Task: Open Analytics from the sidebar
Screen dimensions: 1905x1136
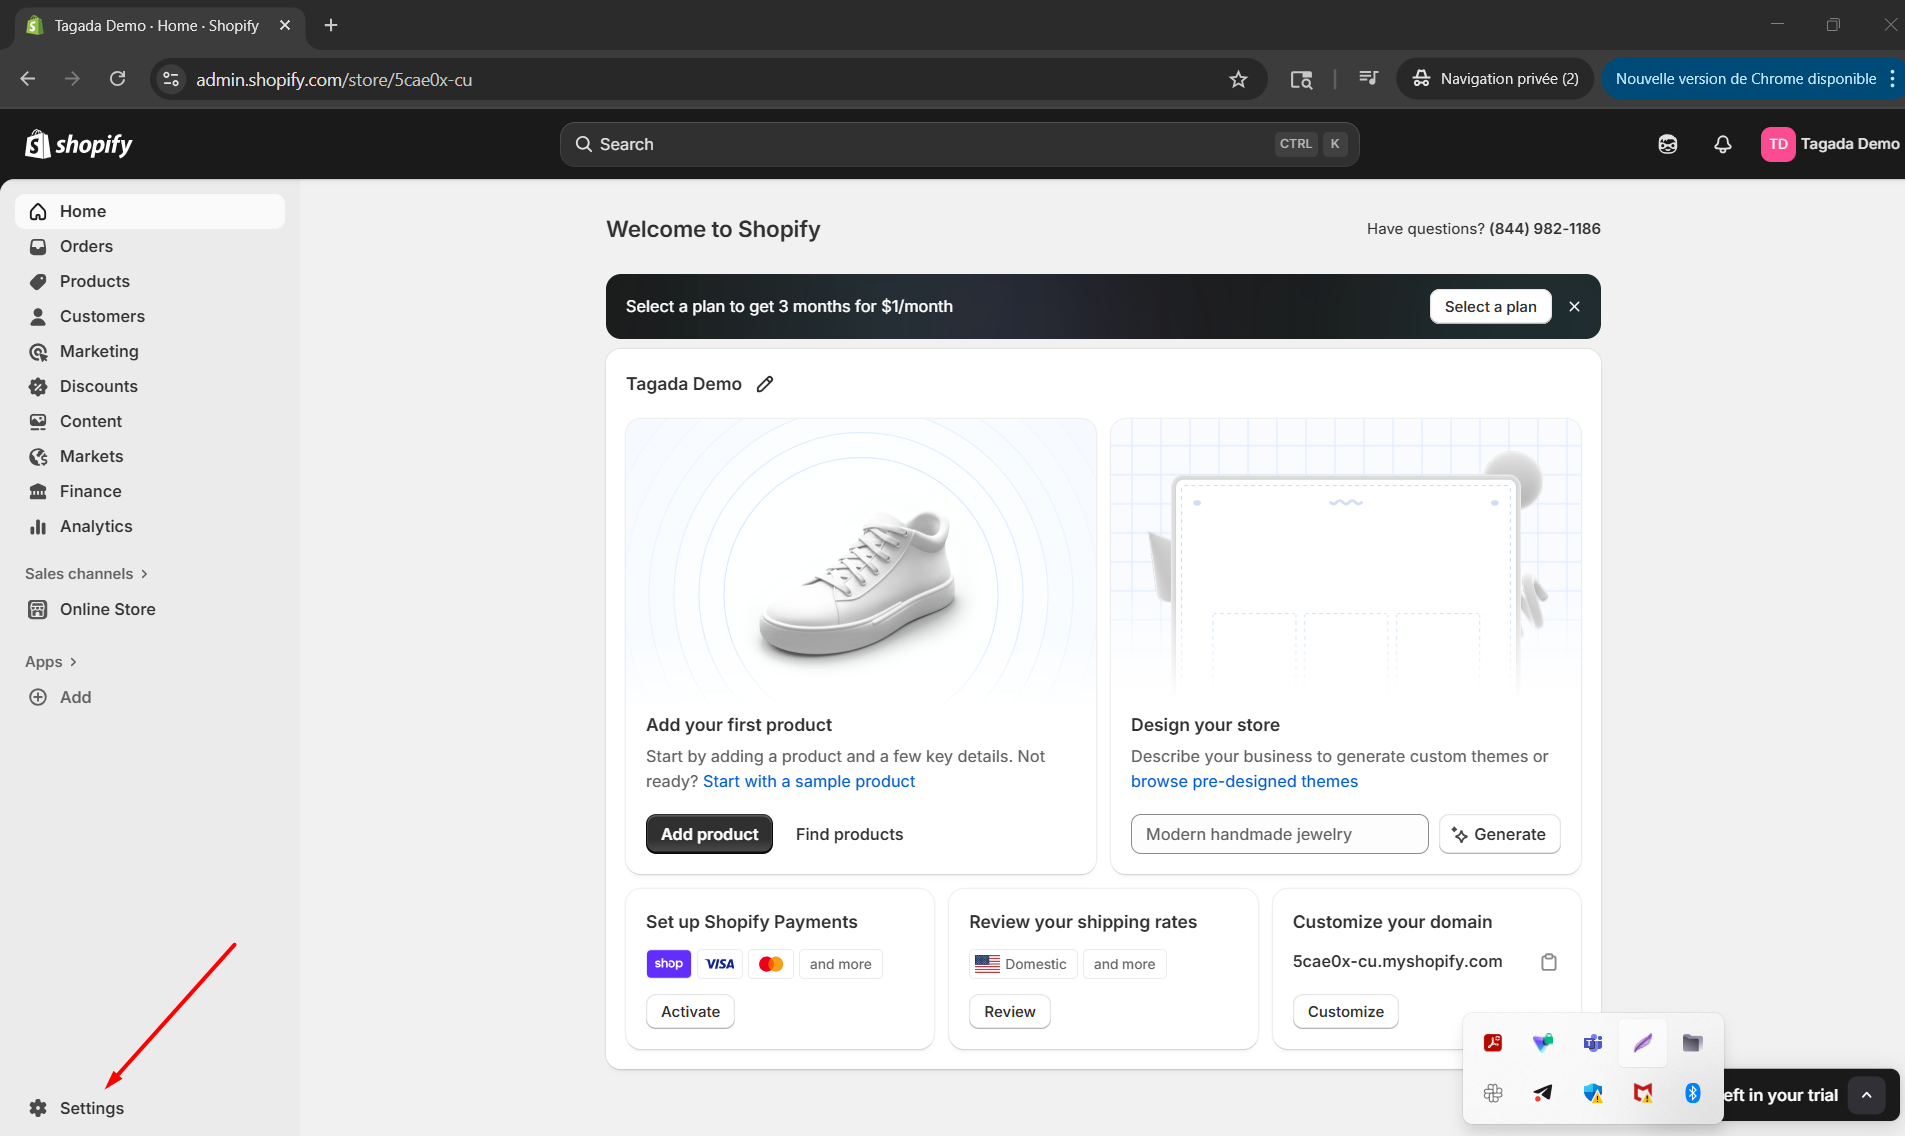Action: (x=96, y=526)
